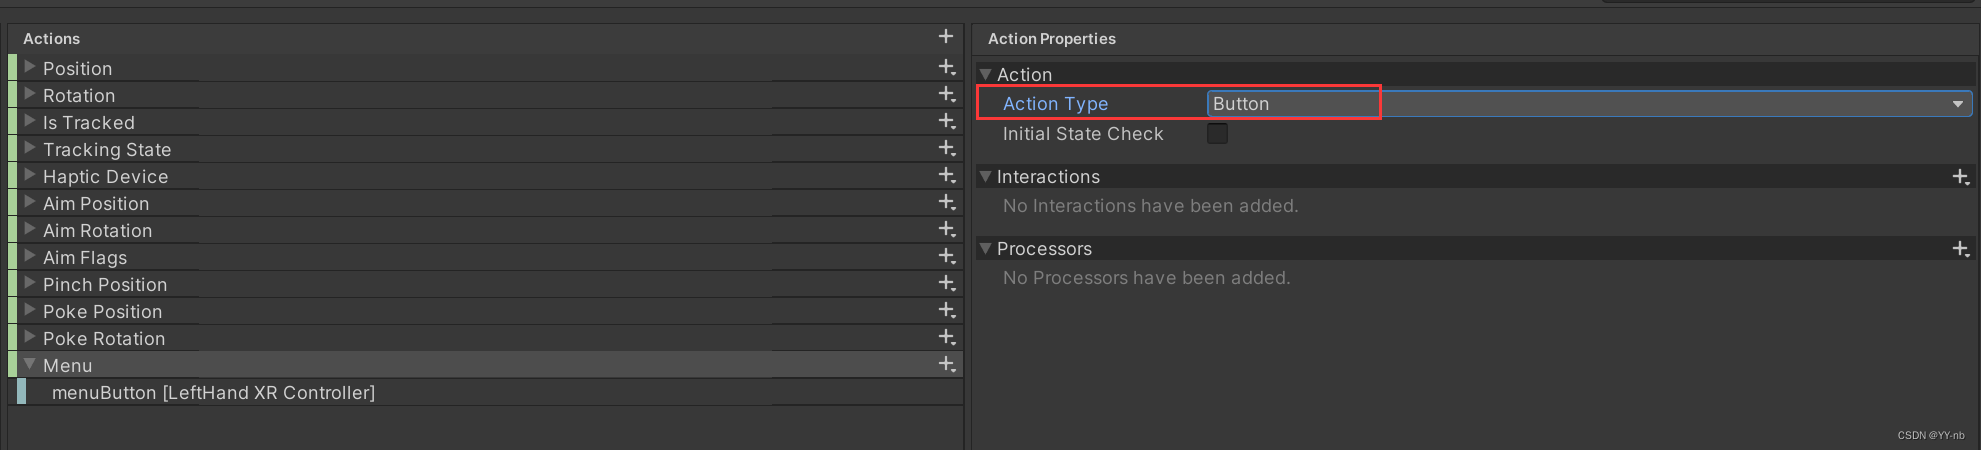Select the menuButton LeftHand XR Controller binding
The height and width of the screenshot is (450, 1981).
(x=213, y=393)
